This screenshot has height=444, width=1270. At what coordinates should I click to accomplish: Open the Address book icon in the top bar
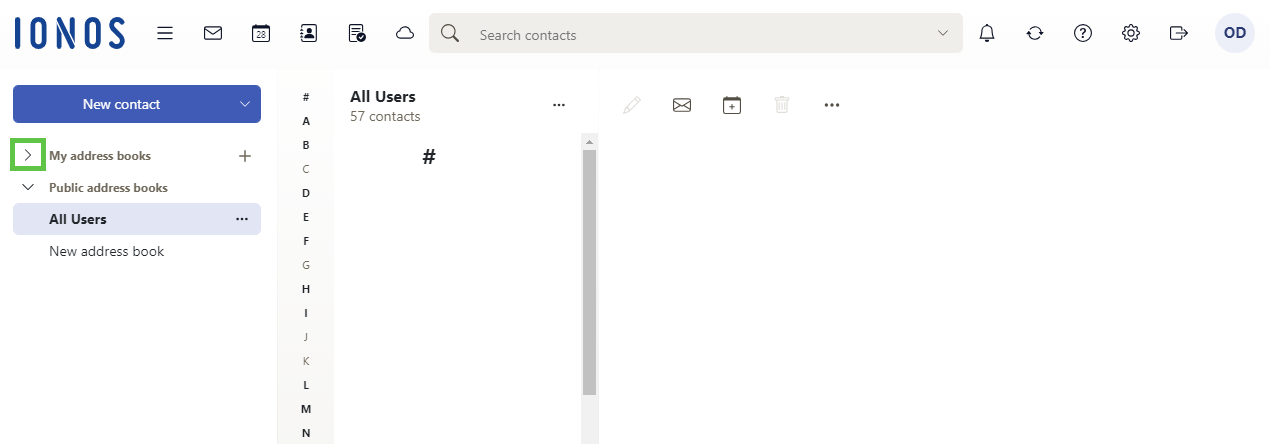click(x=309, y=33)
